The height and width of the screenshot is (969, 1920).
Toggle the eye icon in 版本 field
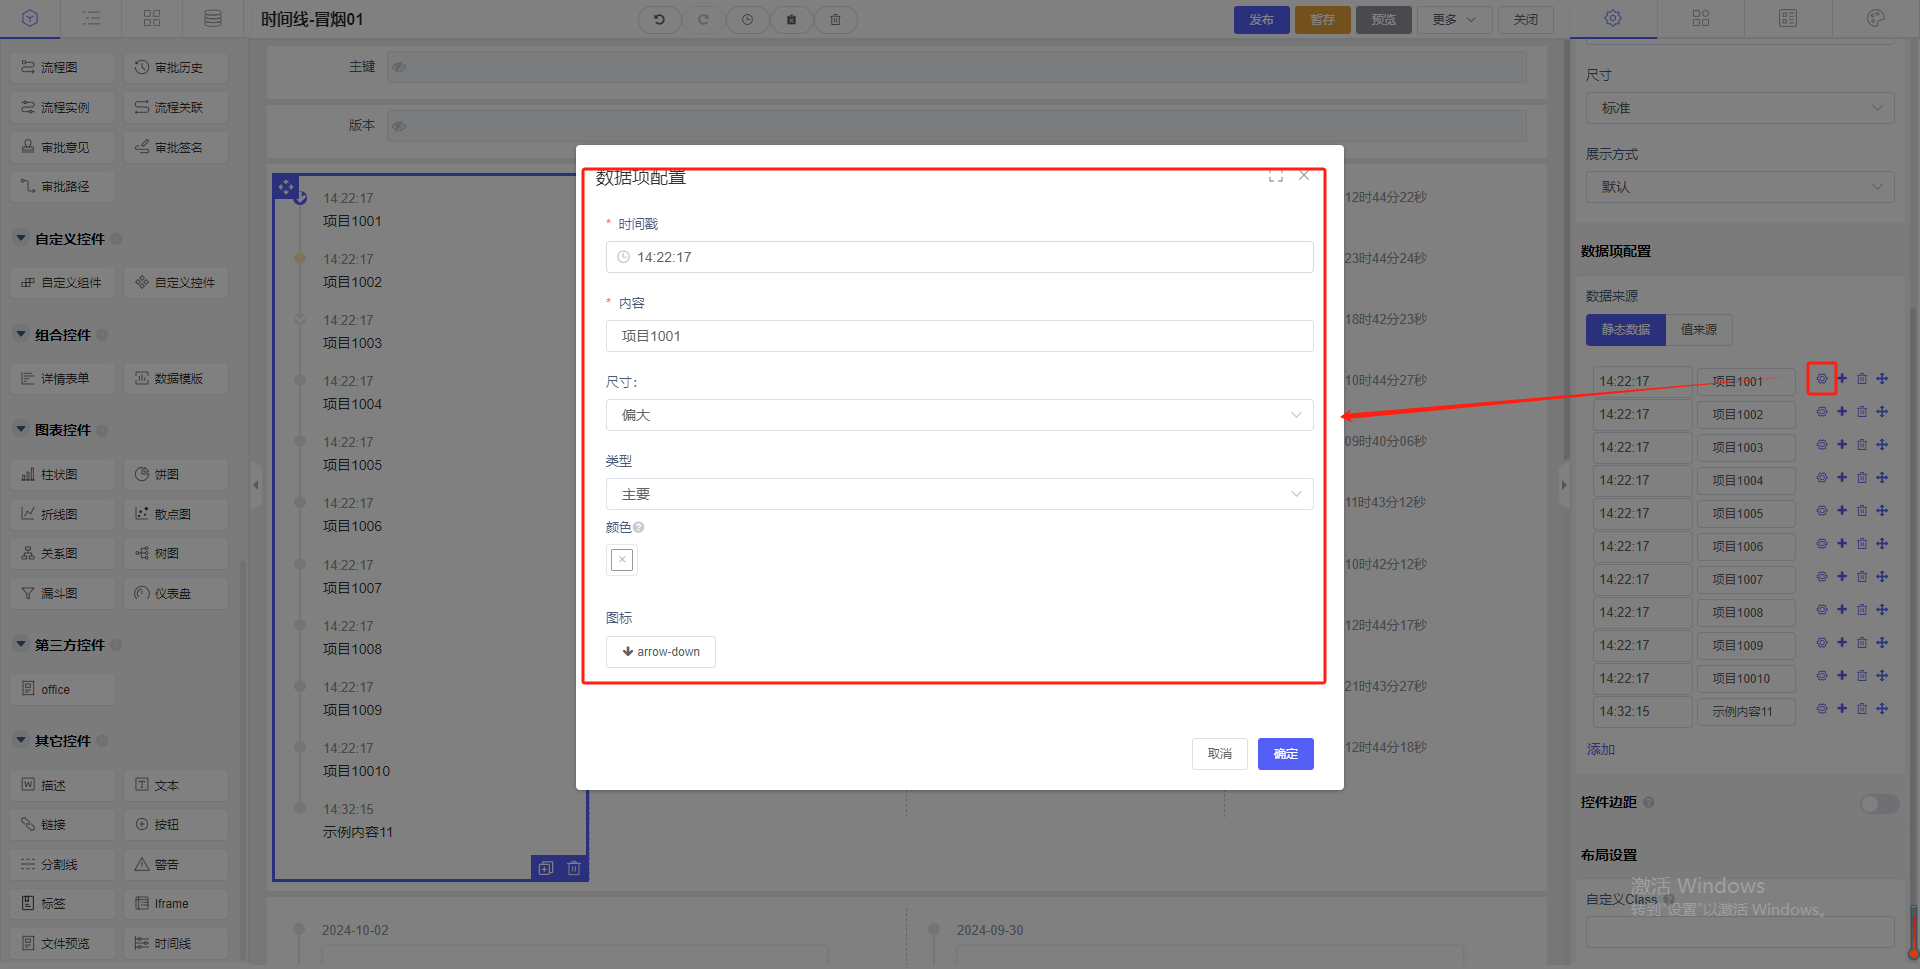coord(399,126)
